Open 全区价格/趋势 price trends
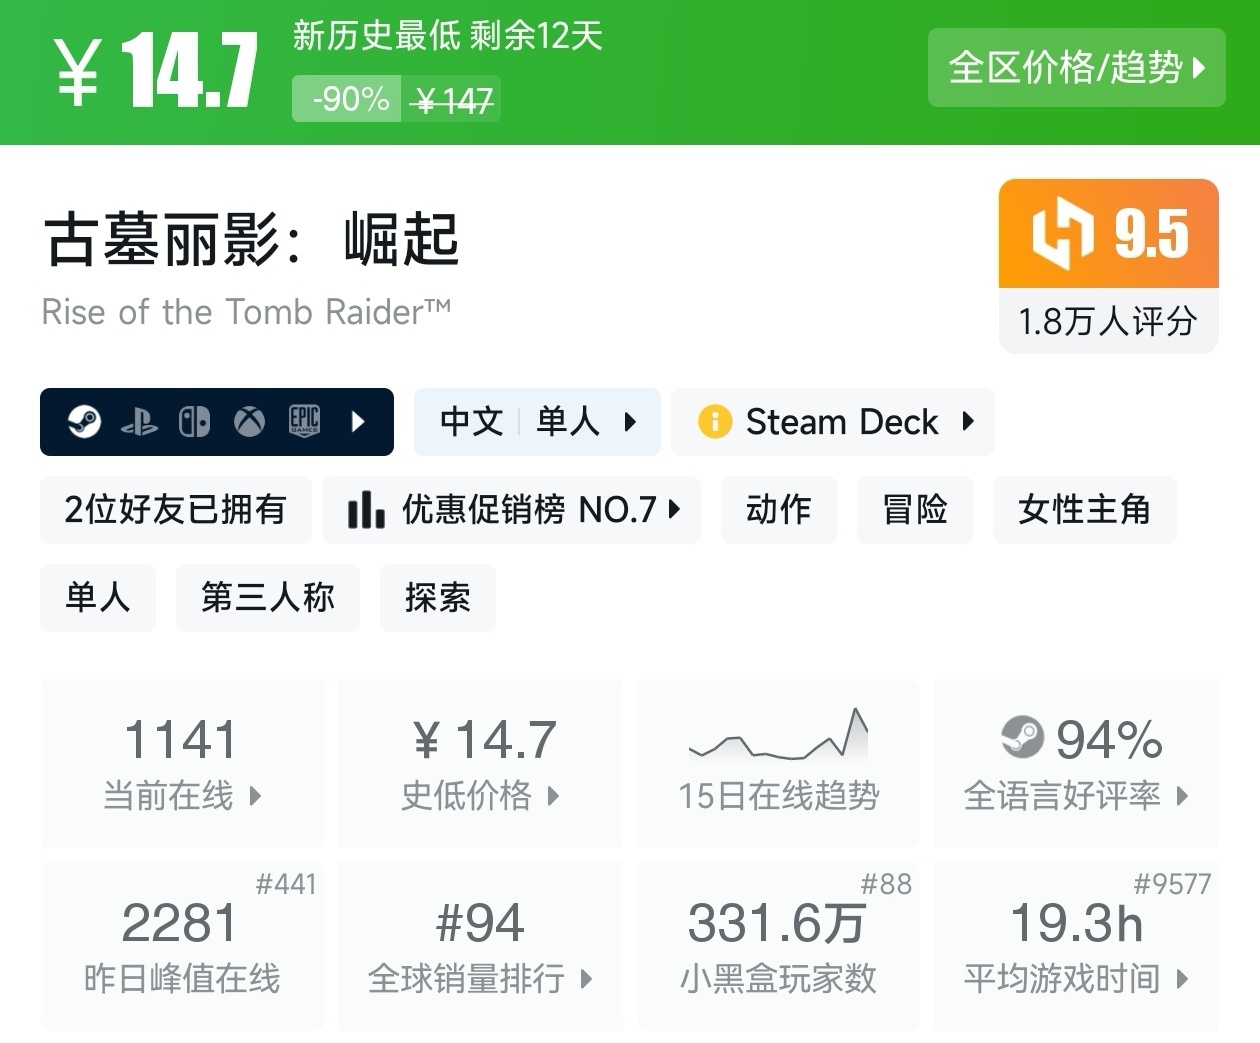The width and height of the screenshot is (1260, 1043). (x=1076, y=68)
